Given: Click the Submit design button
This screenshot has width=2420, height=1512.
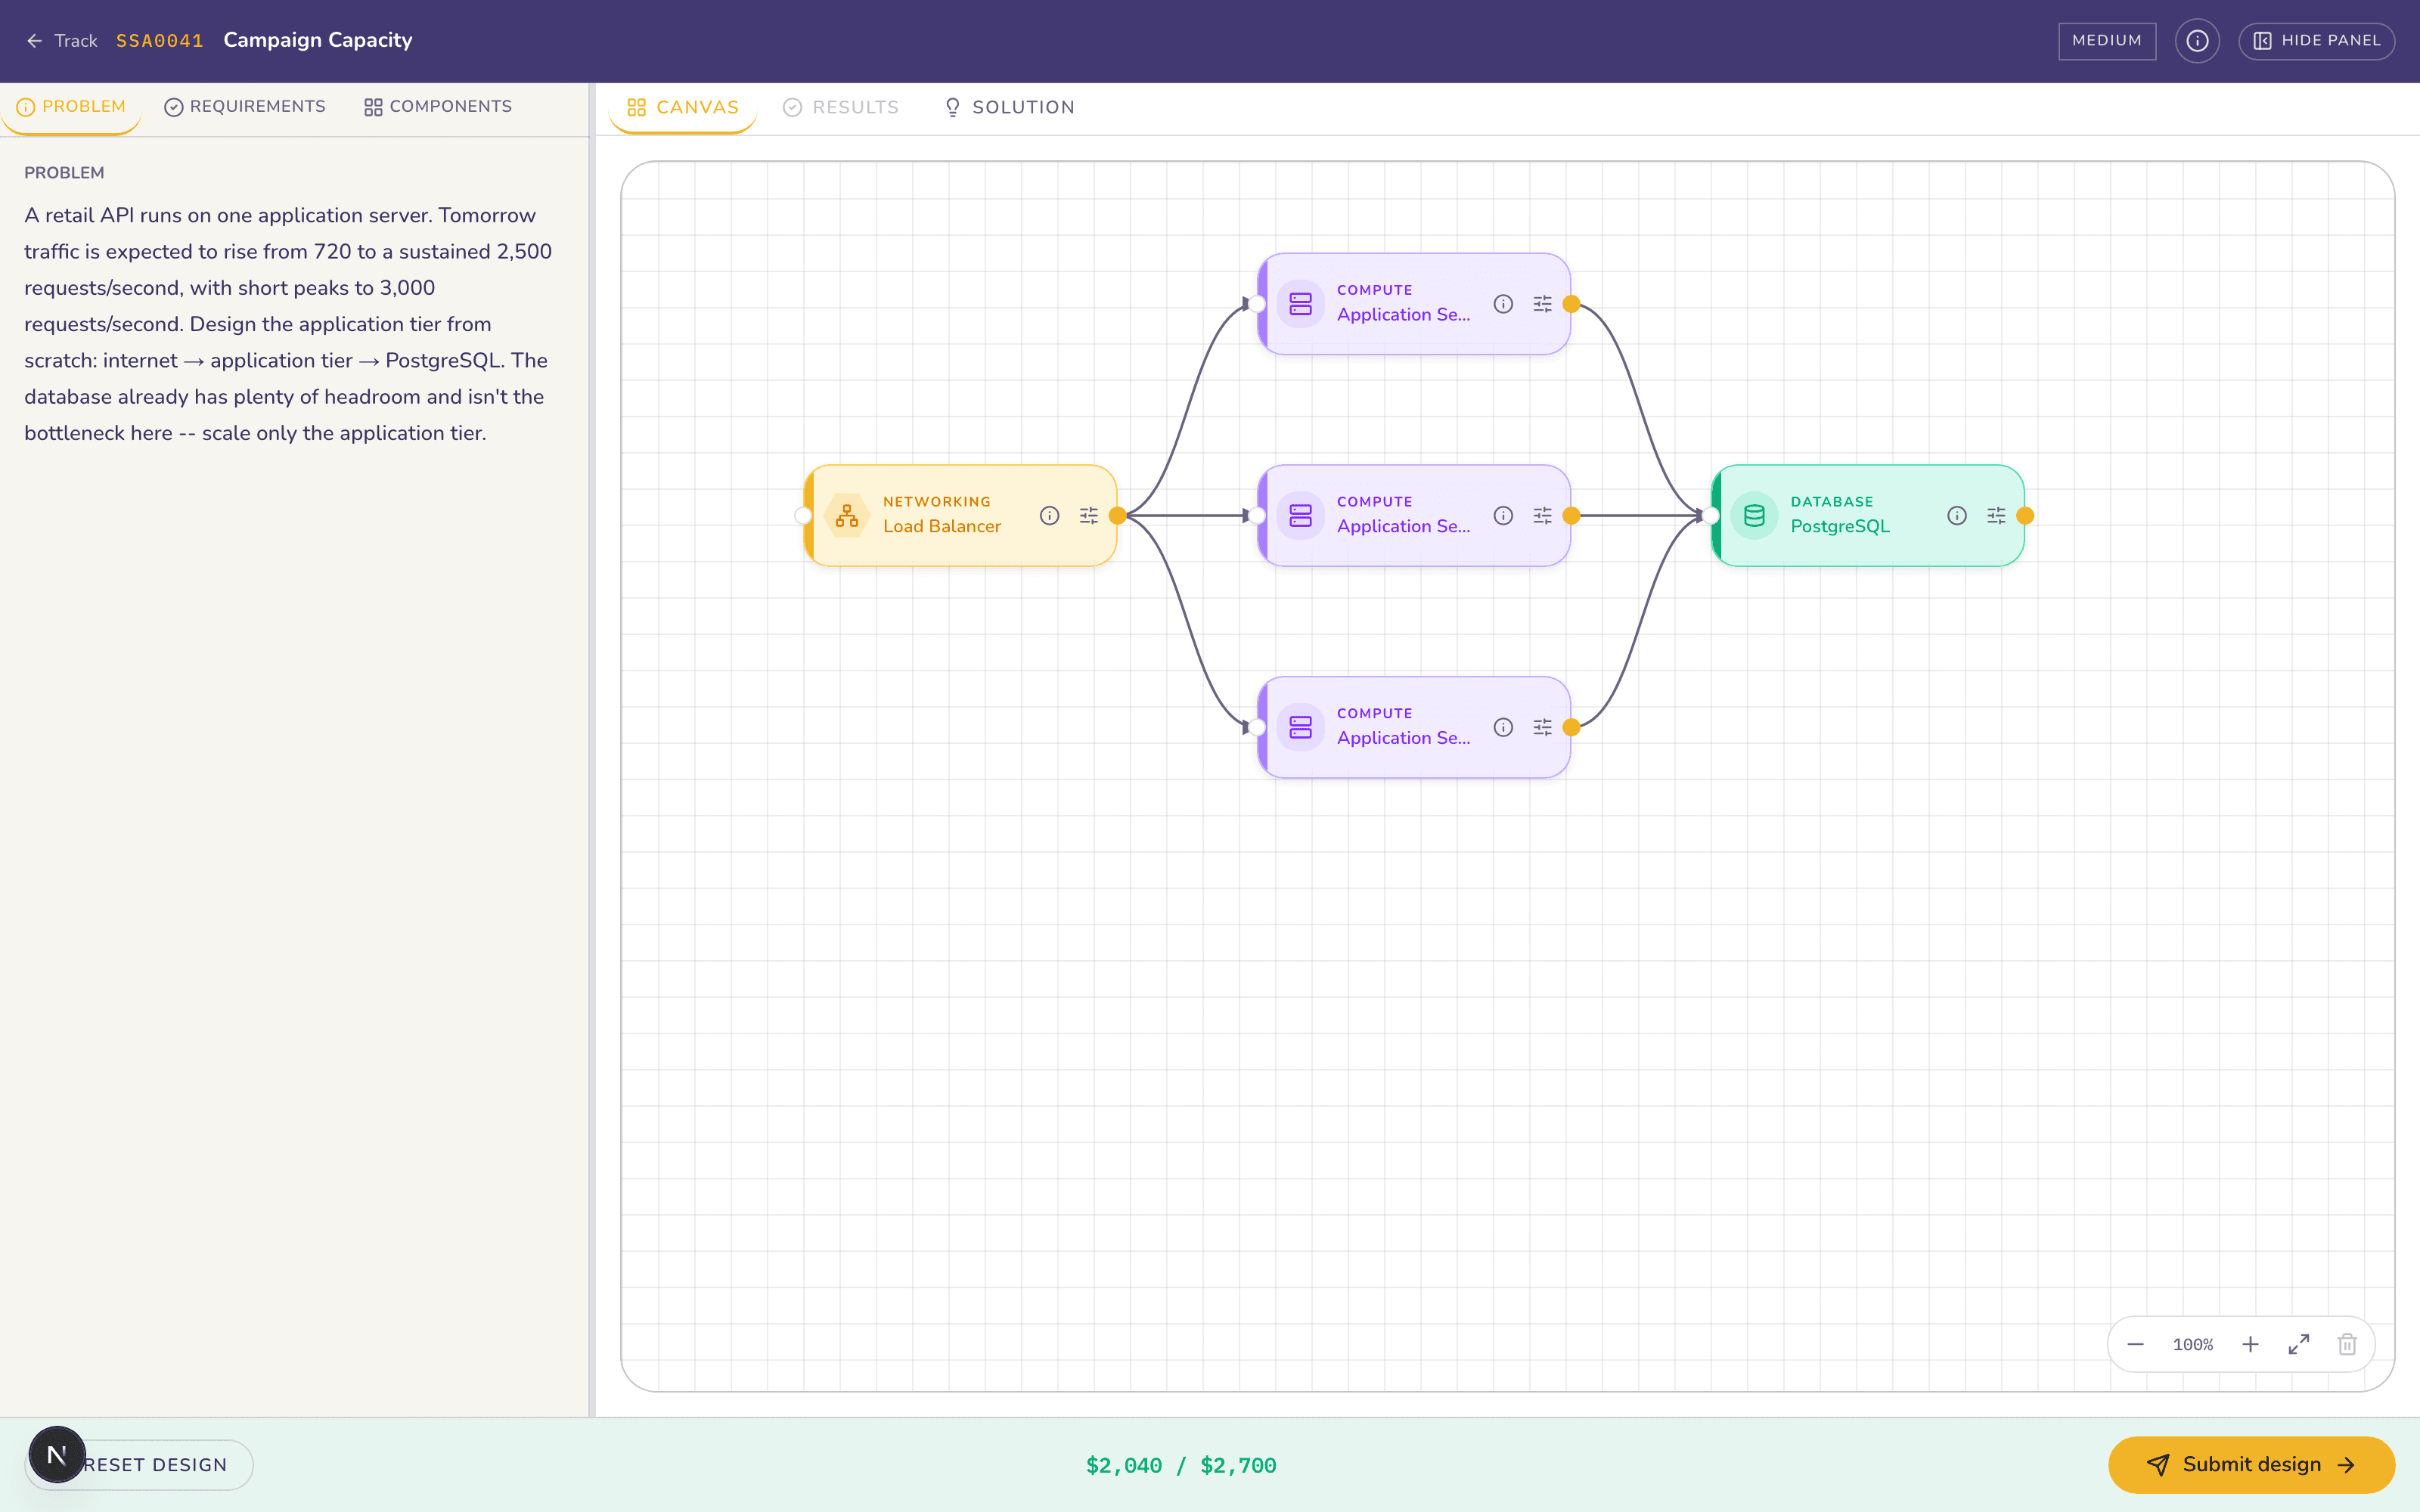Looking at the screenshot, I should pyautogui.click(x=2251, y=1465).
